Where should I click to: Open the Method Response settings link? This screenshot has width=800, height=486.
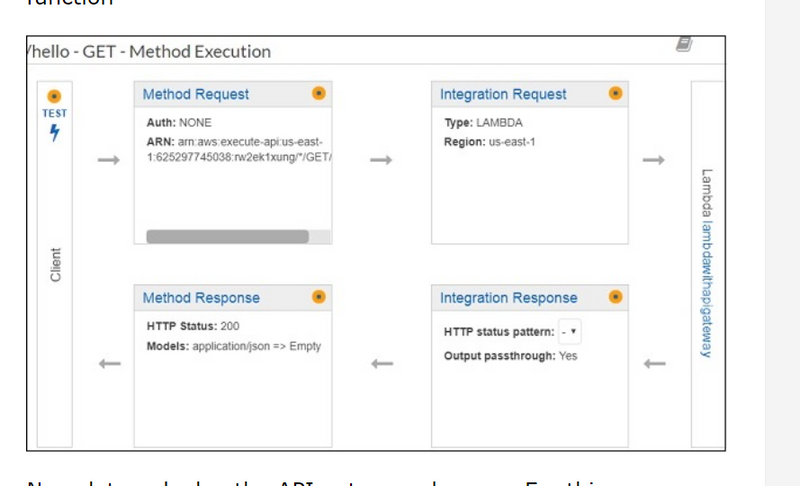pos(201,298)
